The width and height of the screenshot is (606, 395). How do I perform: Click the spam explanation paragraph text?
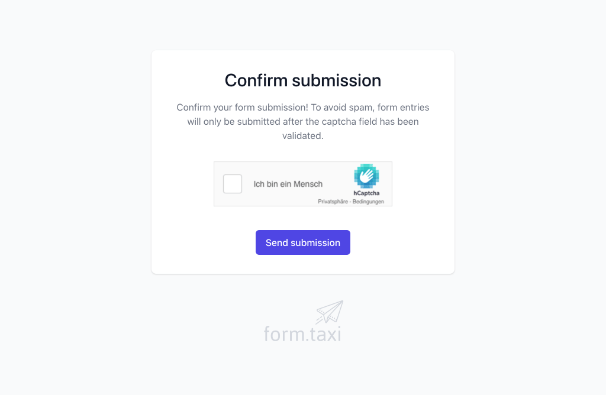tap(303, 121)
